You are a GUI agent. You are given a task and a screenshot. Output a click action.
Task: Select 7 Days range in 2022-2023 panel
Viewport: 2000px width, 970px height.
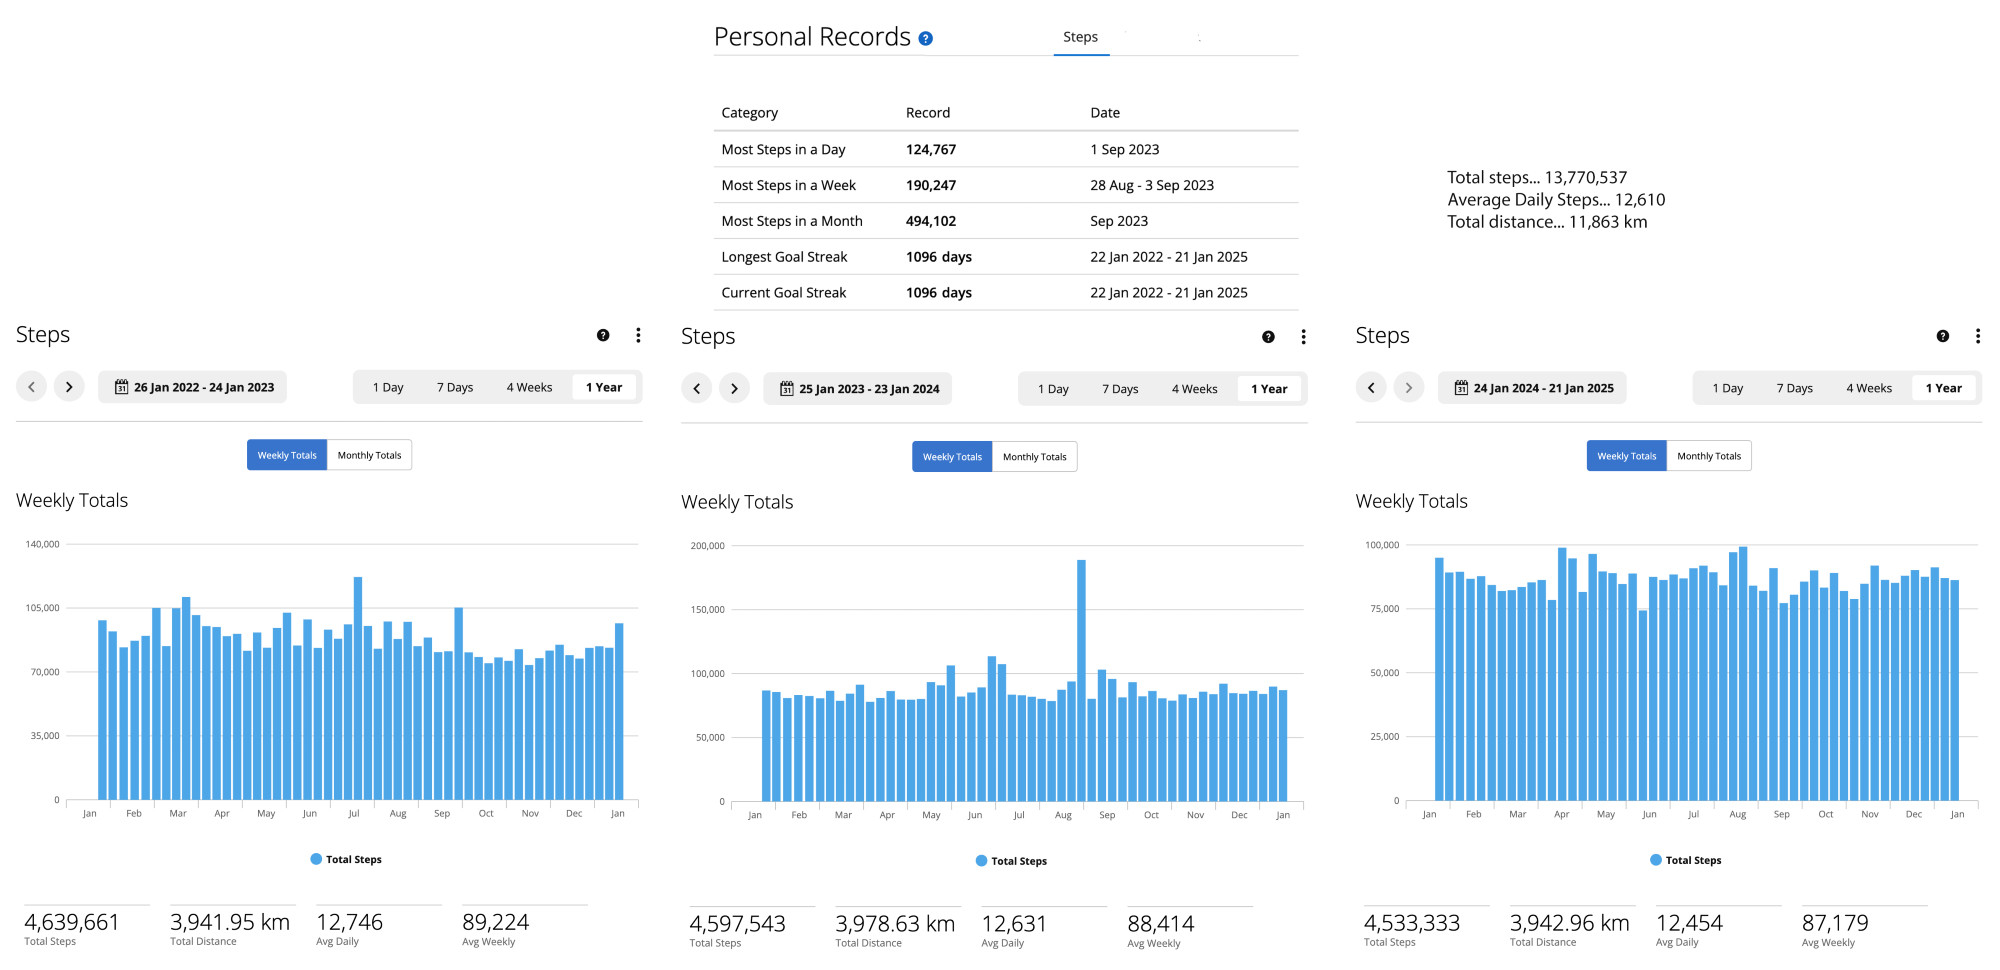coord(455,387)
